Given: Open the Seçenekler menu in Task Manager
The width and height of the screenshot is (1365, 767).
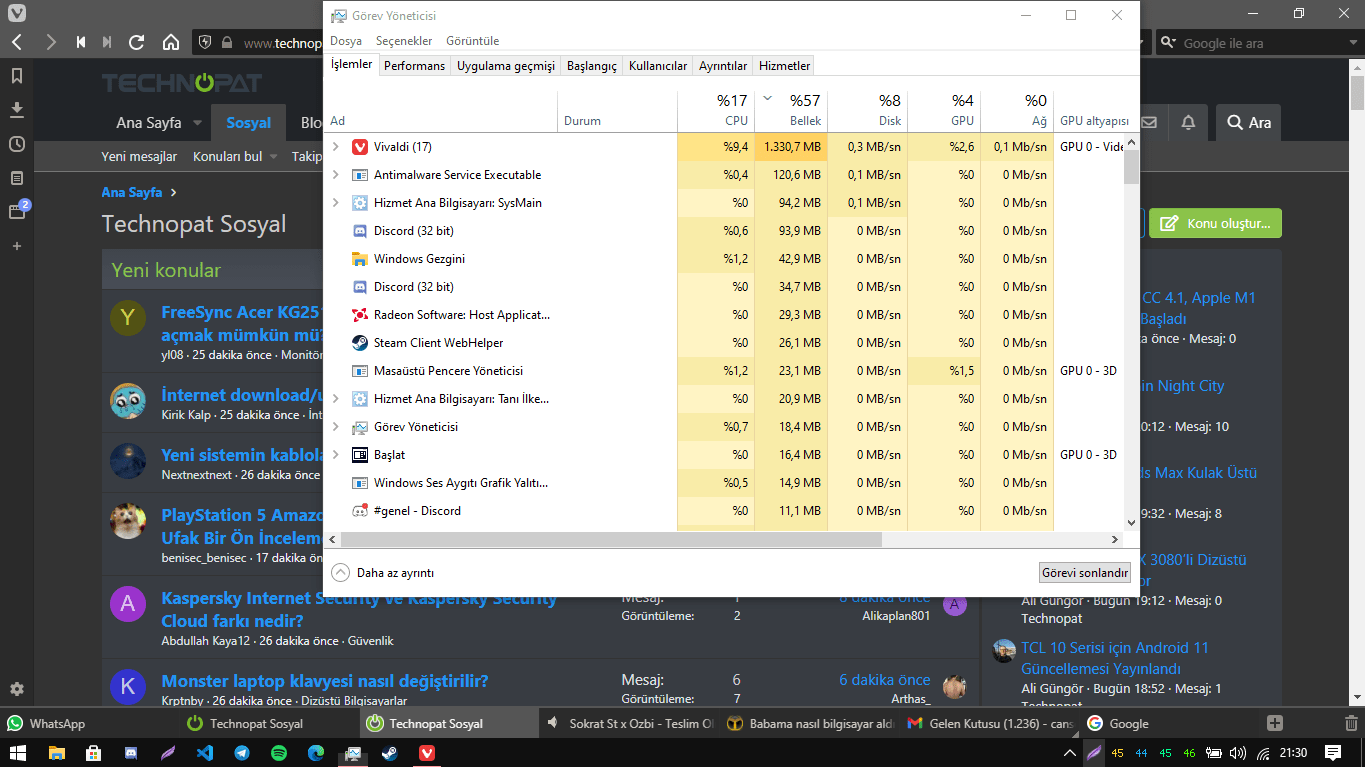Looking at the screenshot, I should coord(404,41).
